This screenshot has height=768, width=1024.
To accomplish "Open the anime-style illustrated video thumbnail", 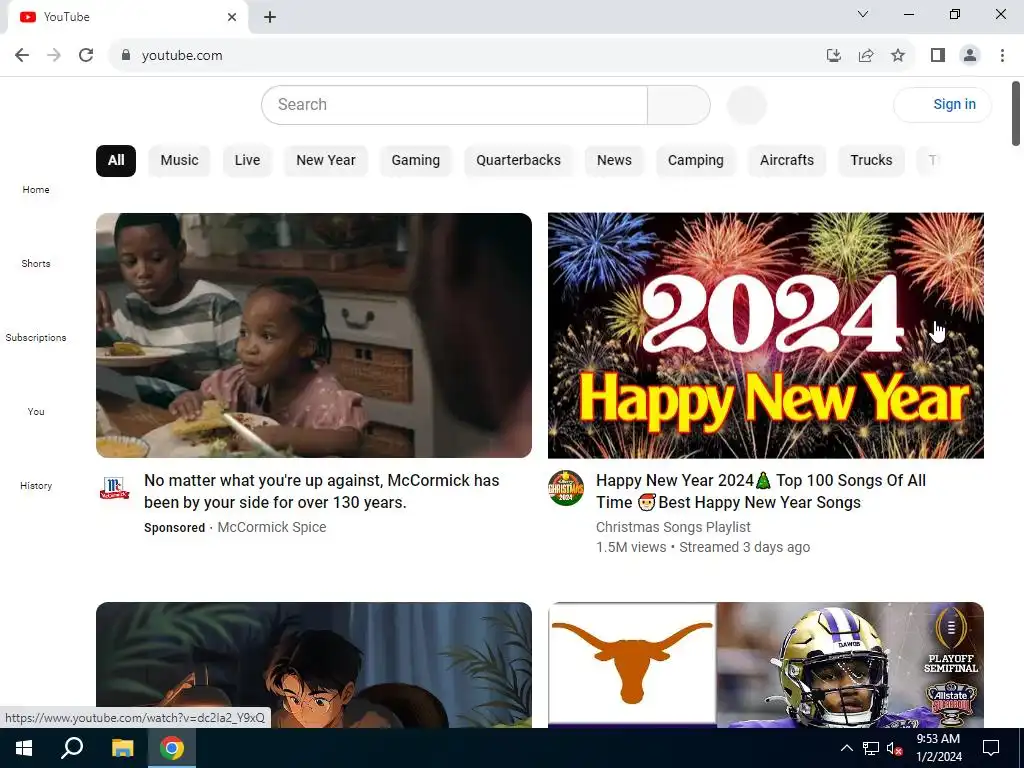I will (313, 665).
